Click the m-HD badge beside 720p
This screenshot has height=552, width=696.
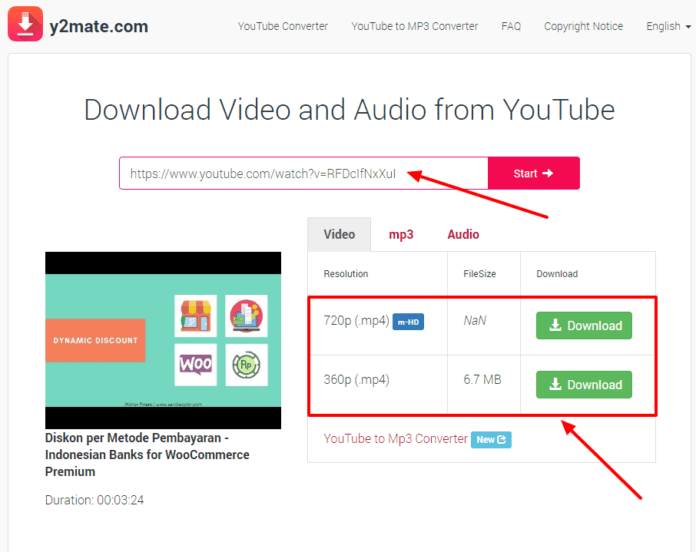coord(408,322)
